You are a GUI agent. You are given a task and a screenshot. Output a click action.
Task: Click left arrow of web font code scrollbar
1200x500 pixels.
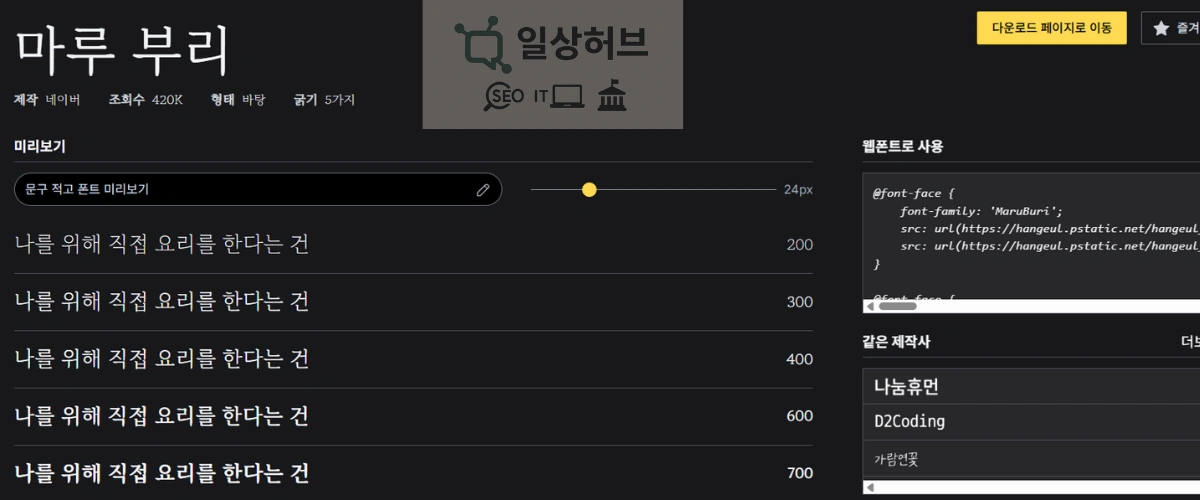[870, 306]
